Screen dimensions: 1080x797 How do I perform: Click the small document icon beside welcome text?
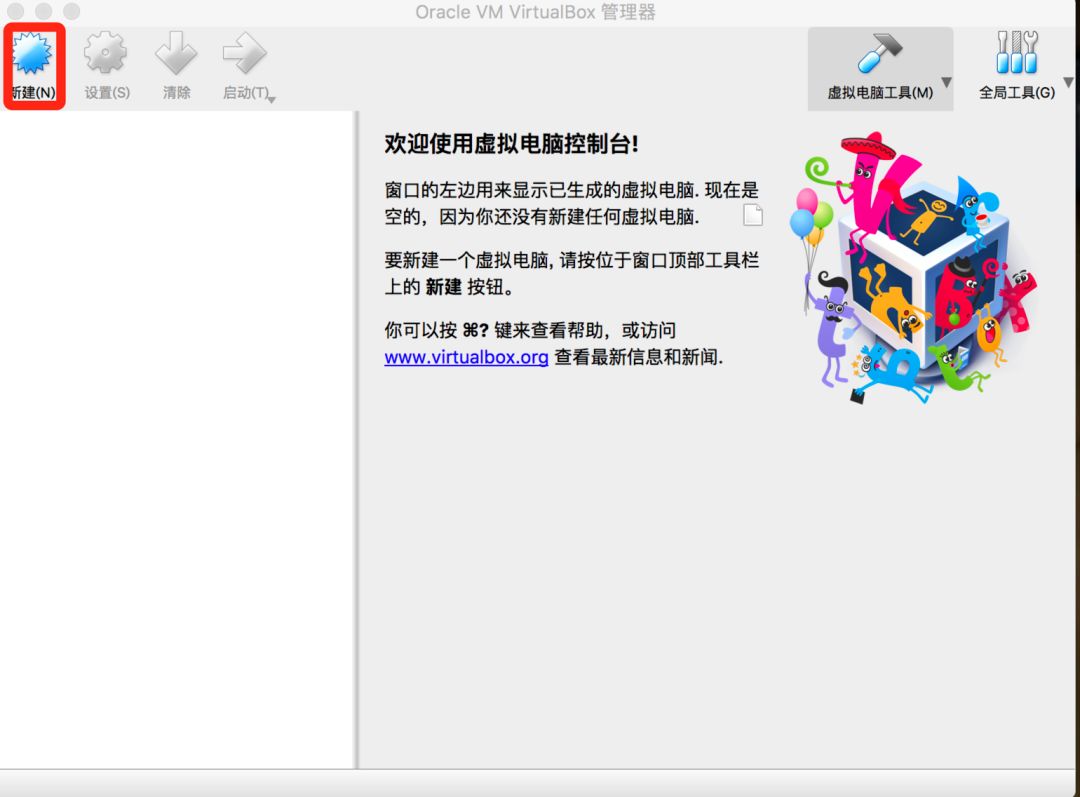pos(753,215)
